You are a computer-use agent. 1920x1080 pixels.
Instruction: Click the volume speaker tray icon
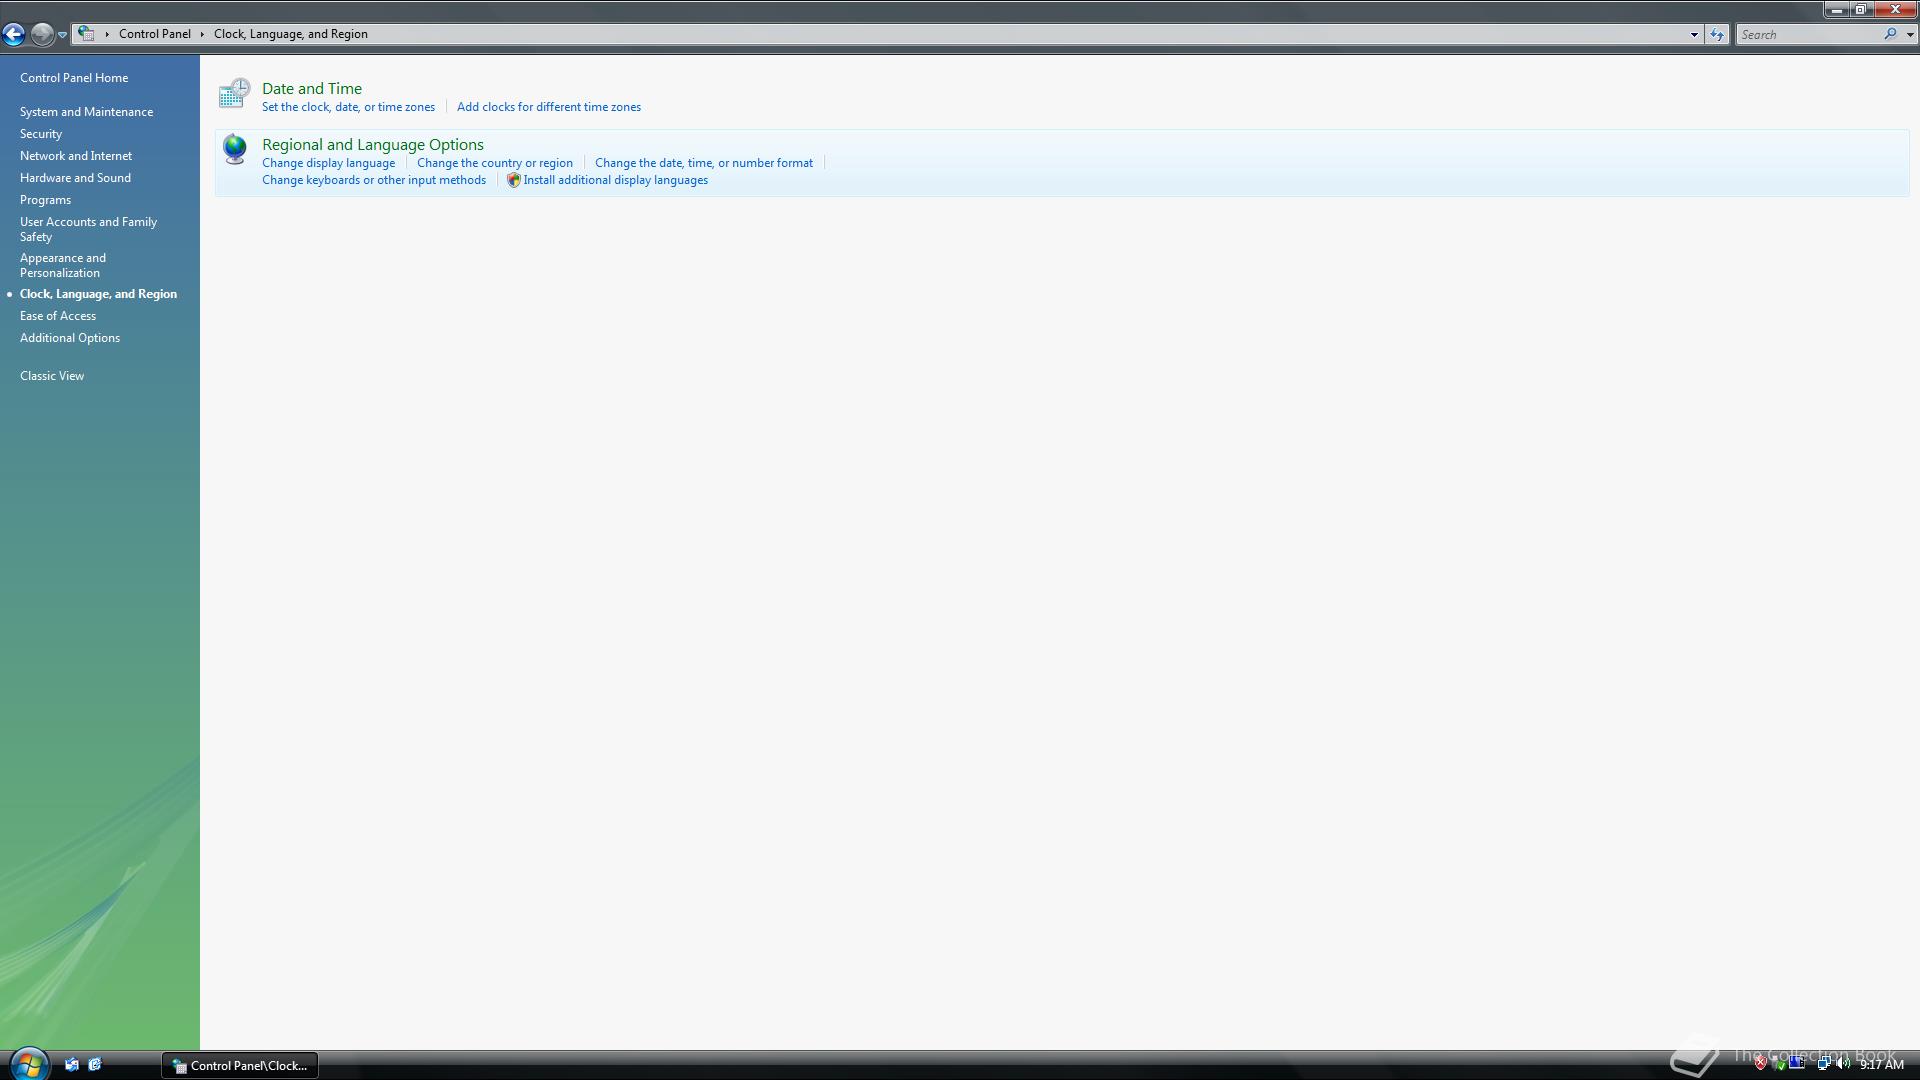1843,1064
